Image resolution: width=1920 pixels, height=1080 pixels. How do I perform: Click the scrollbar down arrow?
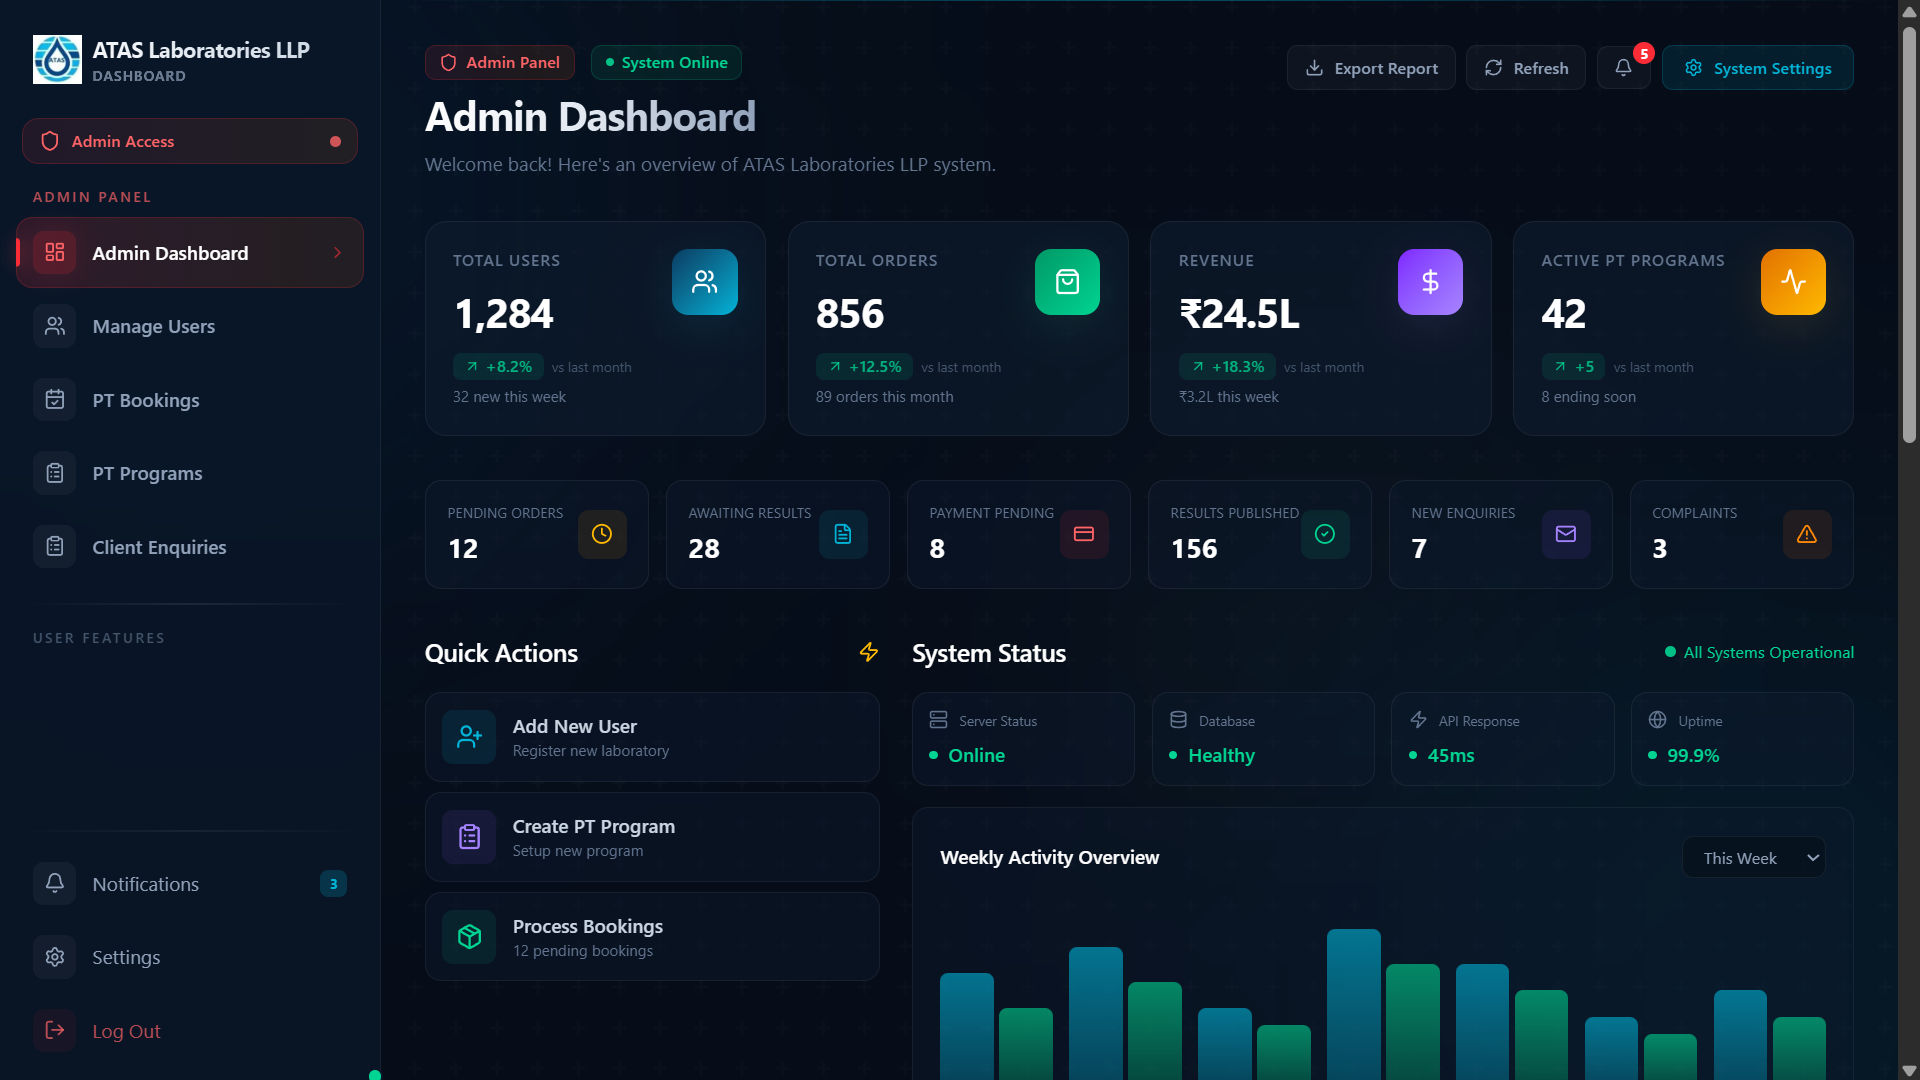coord(1909,1070)
